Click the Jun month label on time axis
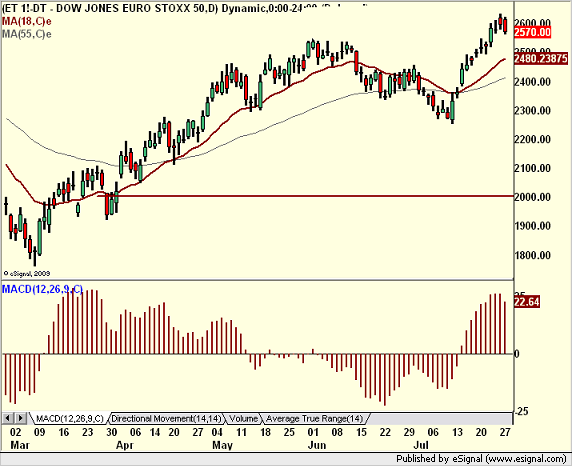The width and height of the screenshot is (572, 466). point(317,445)
